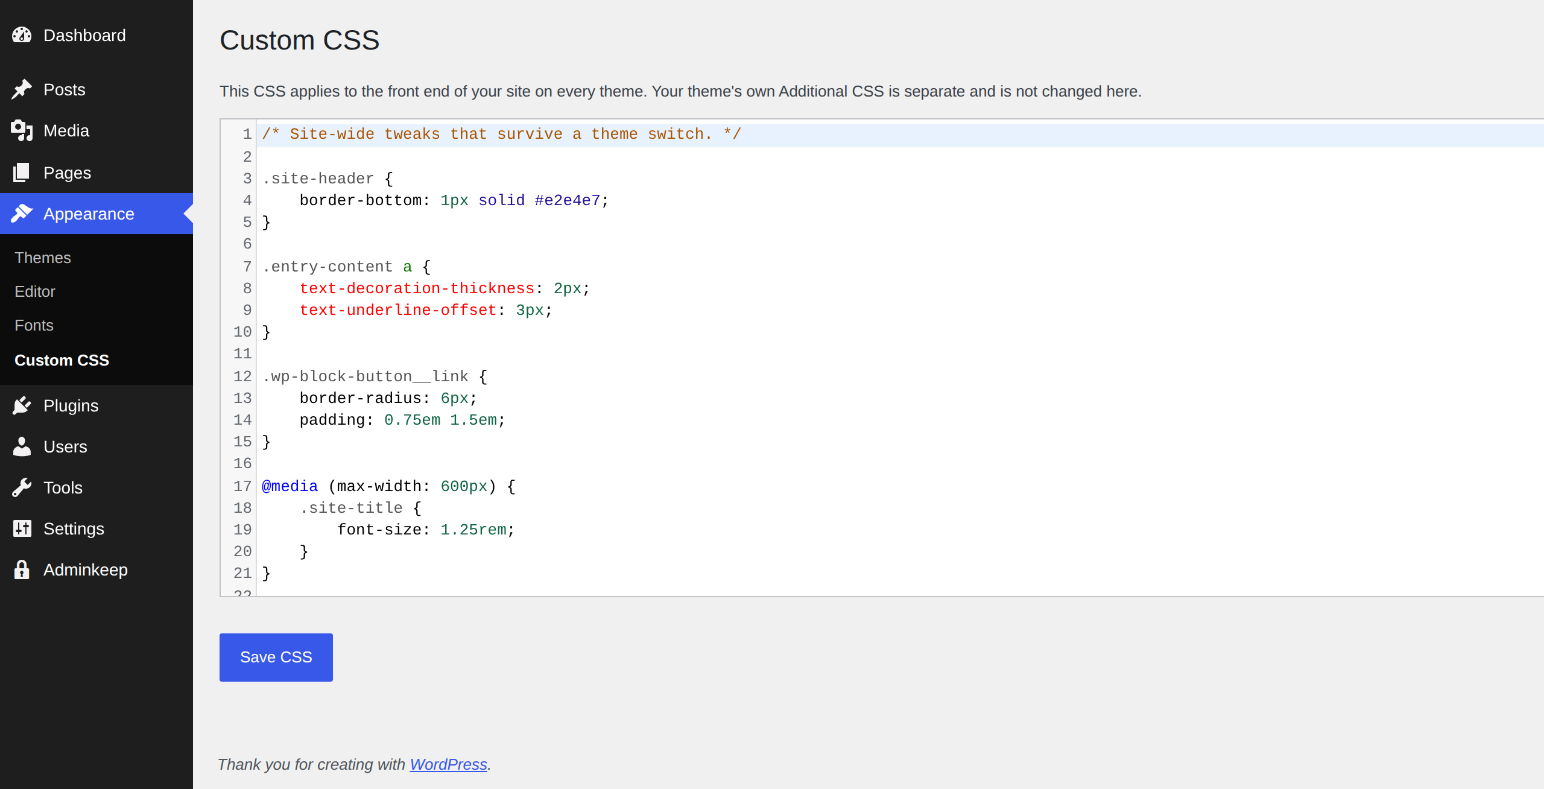This screenshot has height=789, width=1544.
Task: Click the @media max-width rule line
Action: point(389,486)
